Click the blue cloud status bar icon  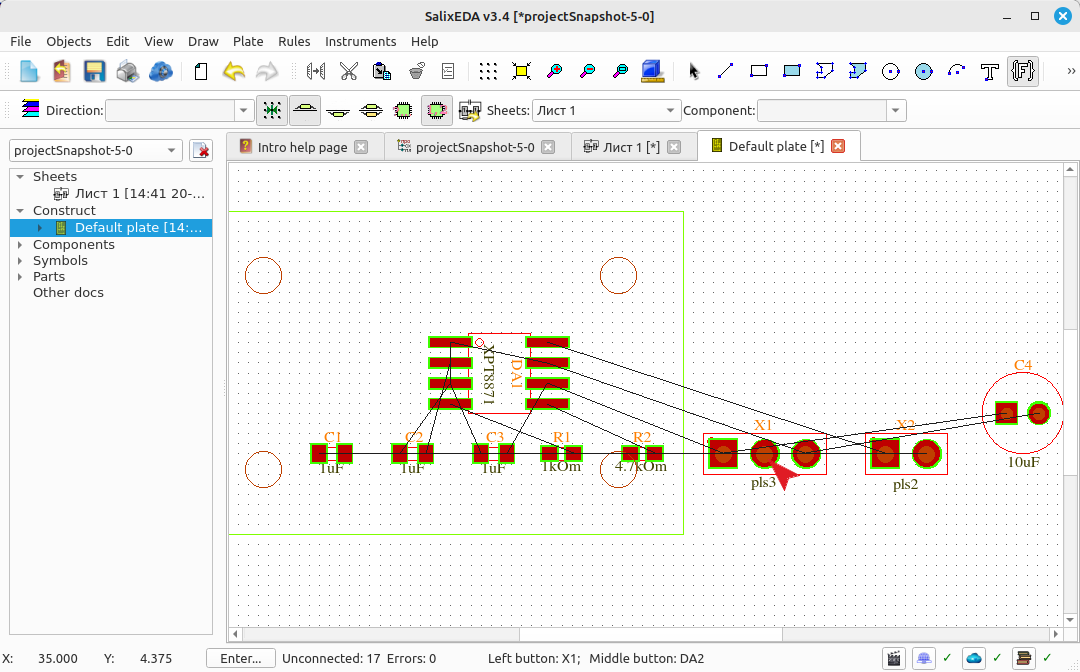973,658
